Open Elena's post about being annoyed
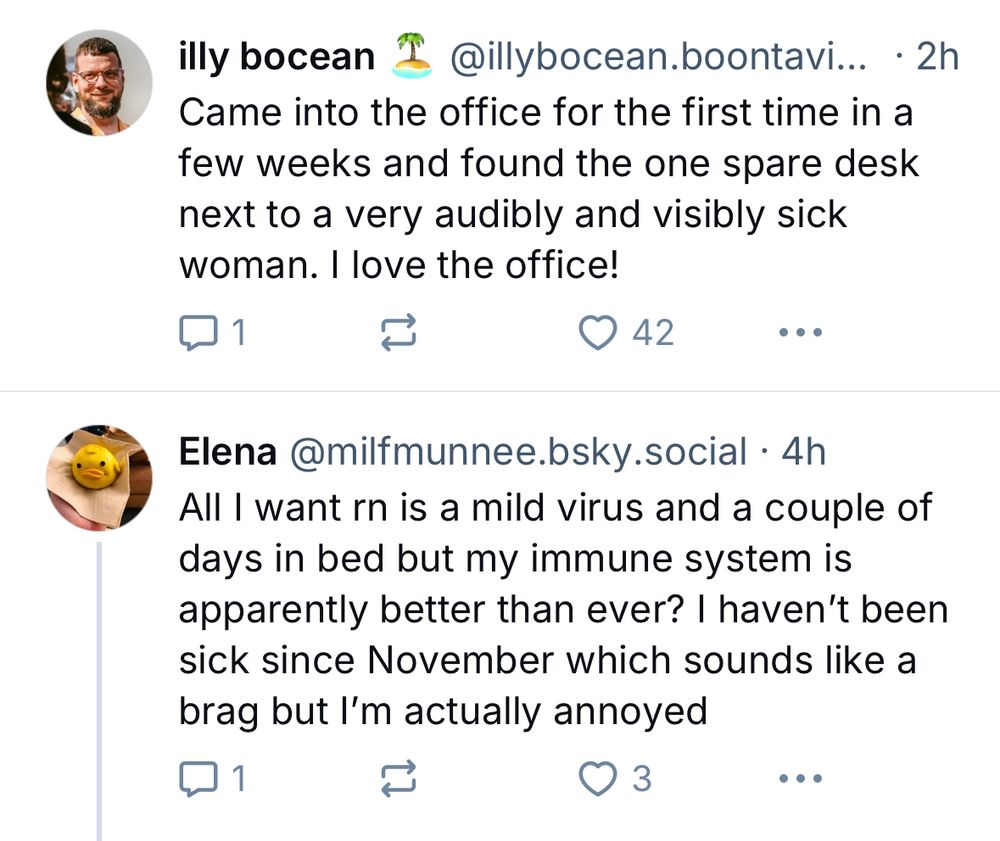Viewport: 1000px width, 841px height. pos(560,610)
